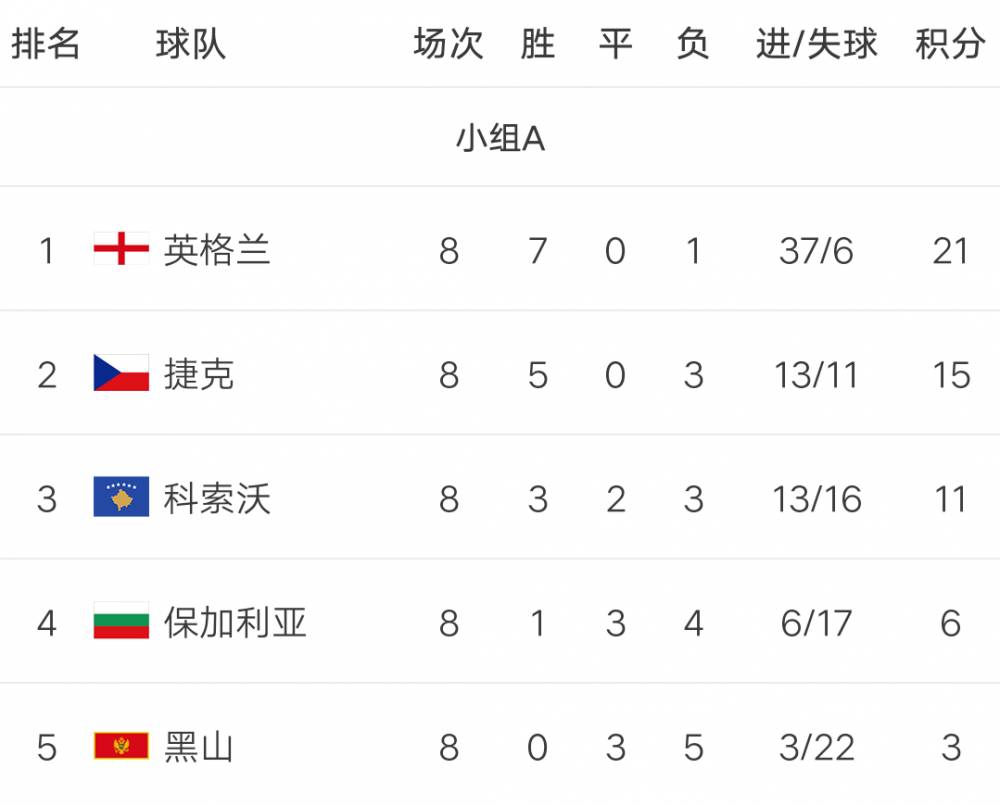
Task: Click England's 21 points value
Action: click(x=950, y=250)
